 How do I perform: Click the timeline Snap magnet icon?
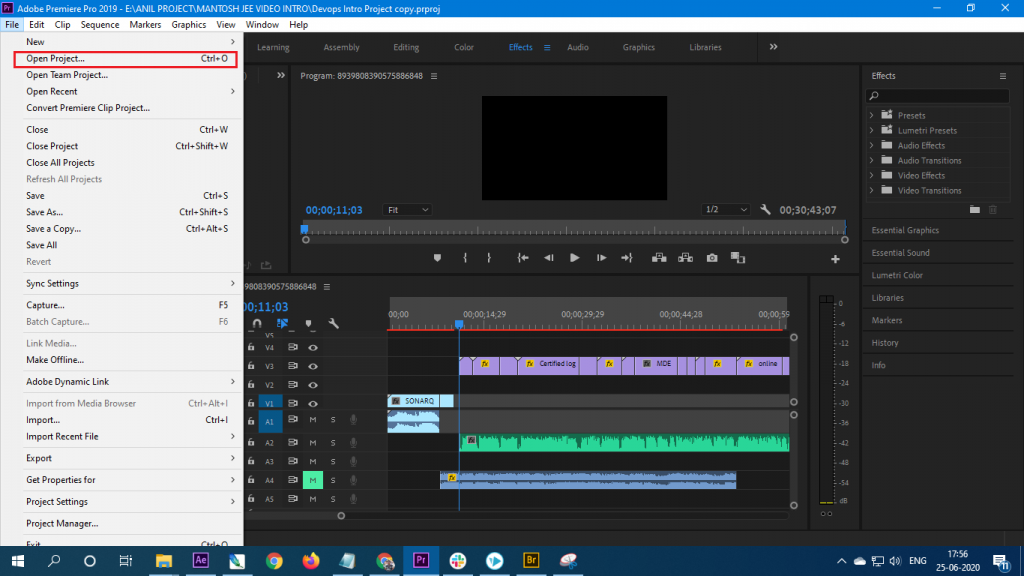[x=257, y=324]
